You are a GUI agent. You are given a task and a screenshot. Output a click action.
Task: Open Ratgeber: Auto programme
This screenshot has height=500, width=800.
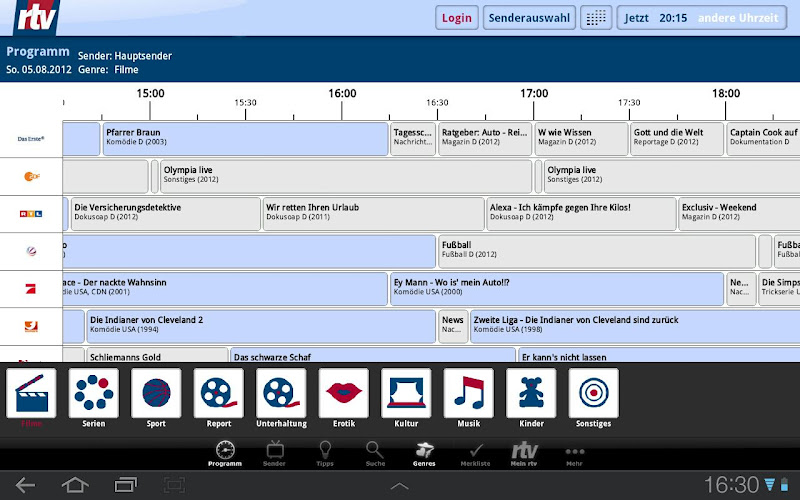tap(485, 139)
